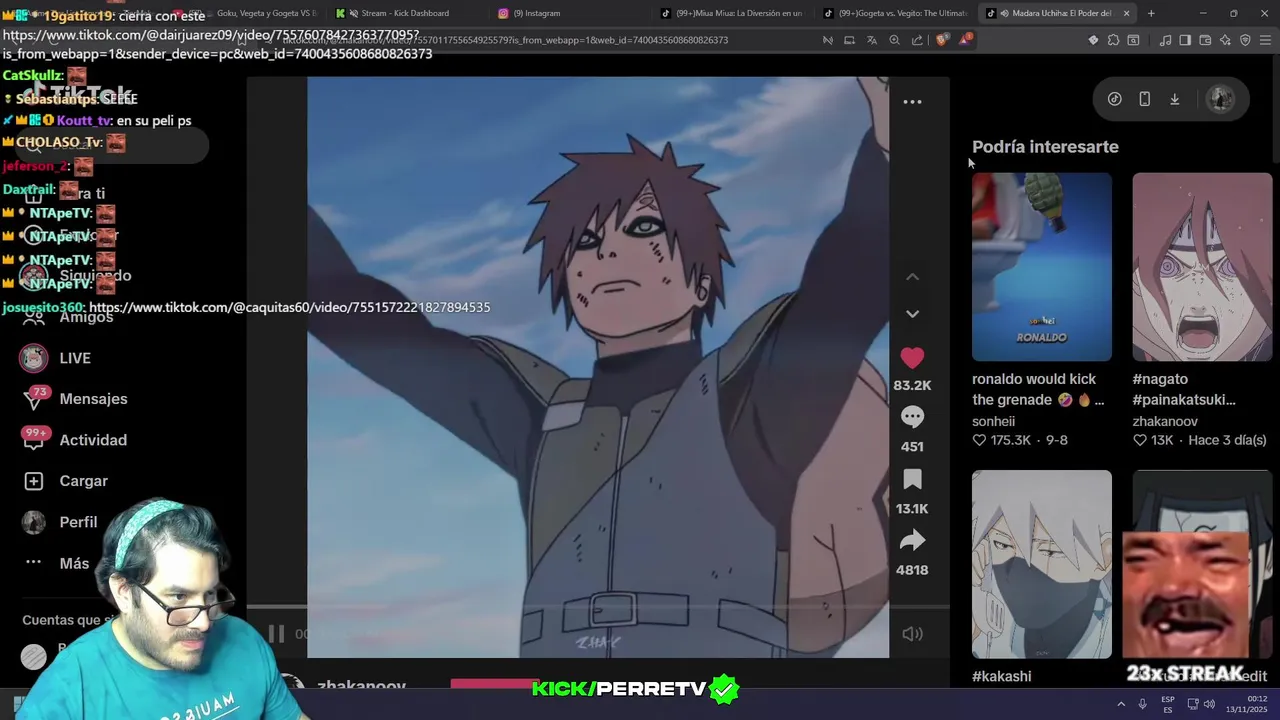
Task: Open Brave VPN shield icon
Action: pos(1245,40)
